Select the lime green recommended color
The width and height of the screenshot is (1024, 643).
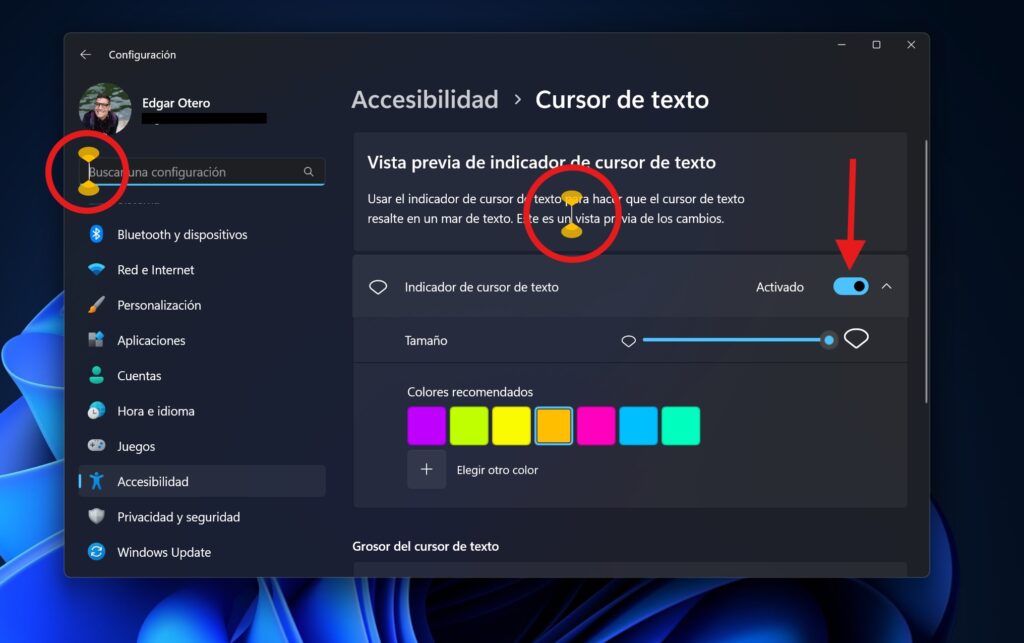coord(469,426)
